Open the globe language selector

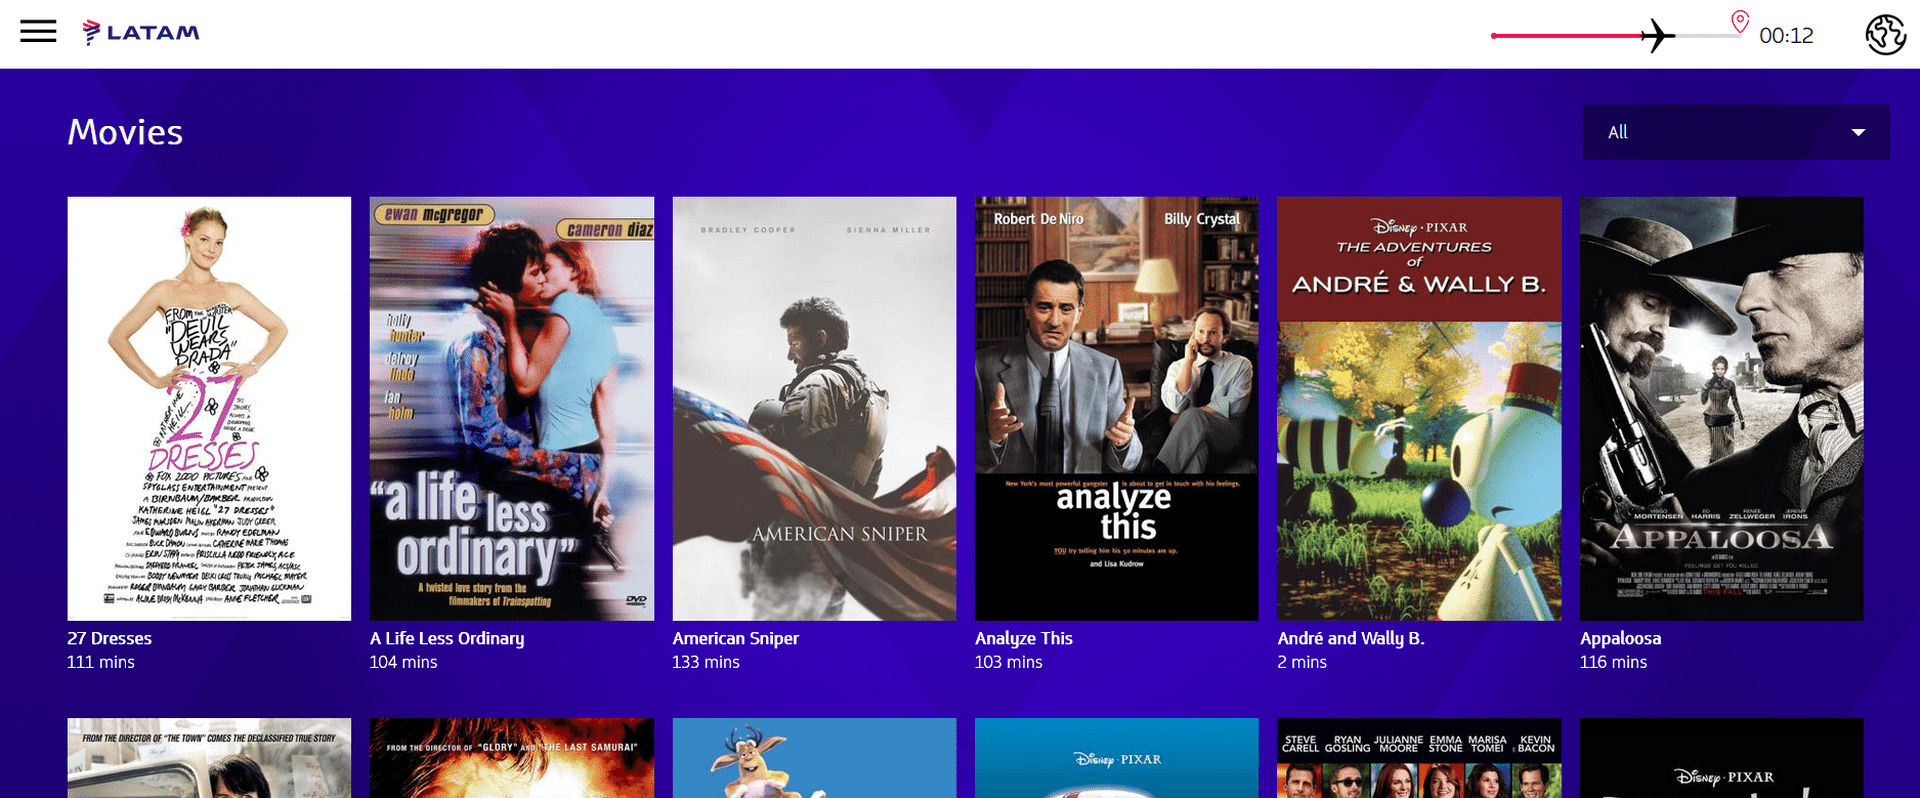tap(1885, 34)
